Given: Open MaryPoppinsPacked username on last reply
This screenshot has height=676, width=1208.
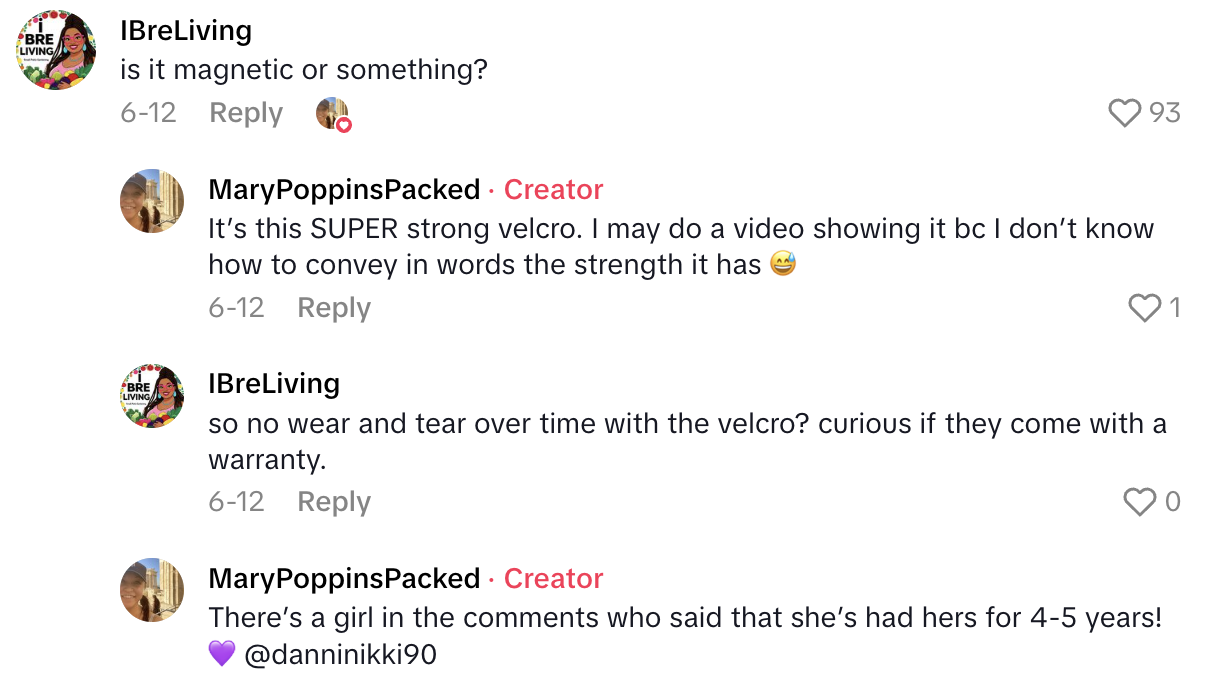Looking at the screenshot, I should 344,578.
